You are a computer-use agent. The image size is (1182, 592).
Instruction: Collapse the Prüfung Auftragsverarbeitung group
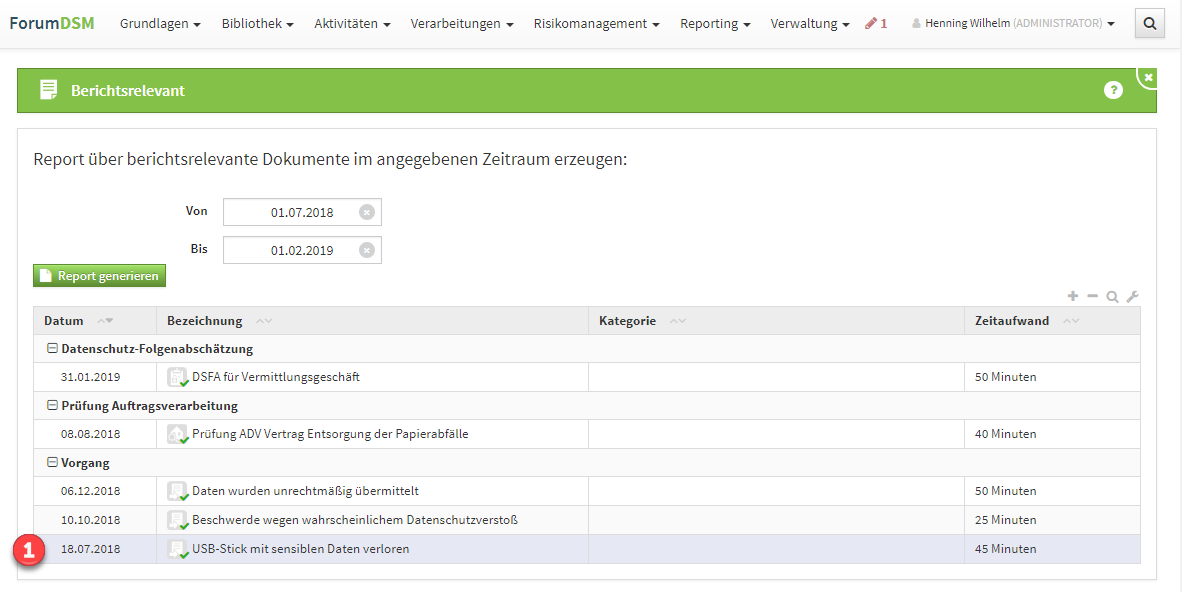[52, 406]
